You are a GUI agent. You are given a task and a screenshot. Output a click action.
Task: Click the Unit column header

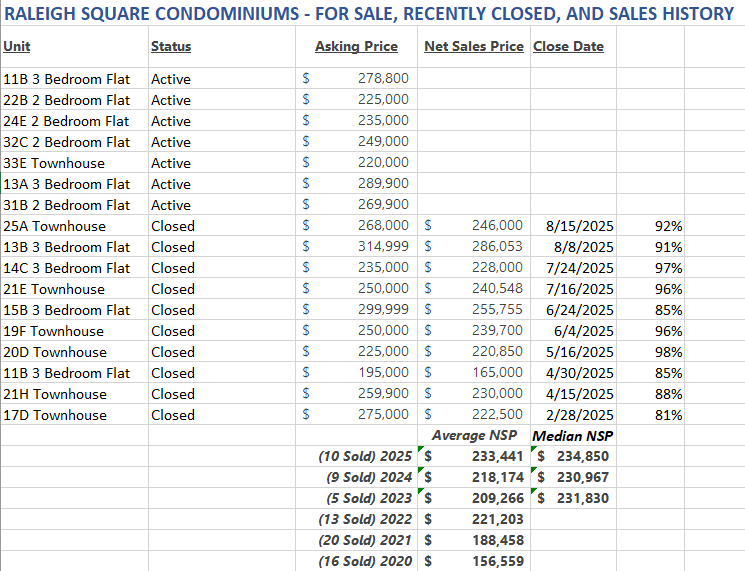coord(17,47)
